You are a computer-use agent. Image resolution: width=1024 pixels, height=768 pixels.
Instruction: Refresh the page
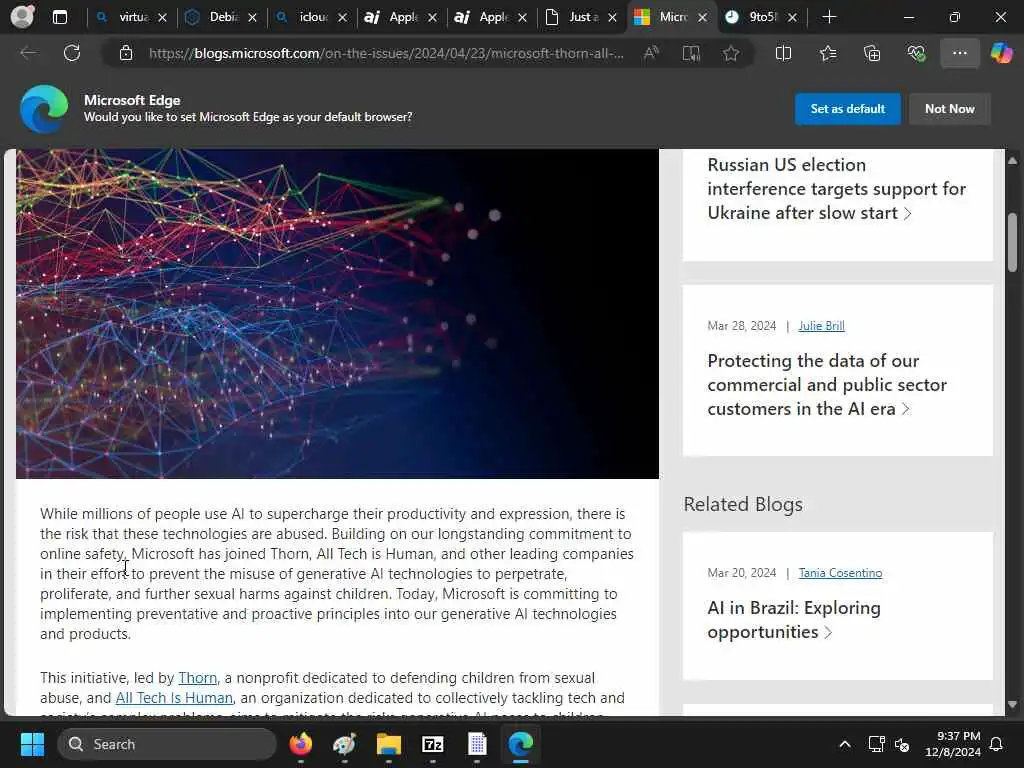coord(72,53)
